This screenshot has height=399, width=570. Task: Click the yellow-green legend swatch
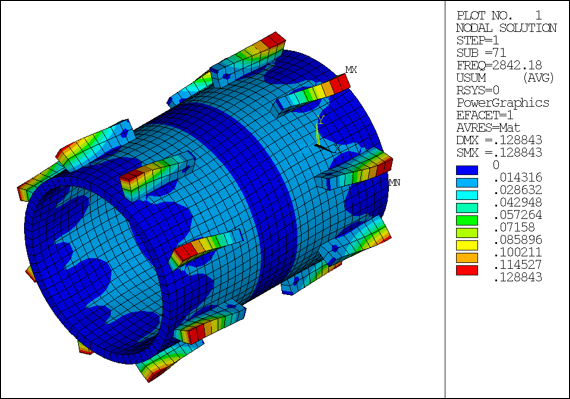467,233
